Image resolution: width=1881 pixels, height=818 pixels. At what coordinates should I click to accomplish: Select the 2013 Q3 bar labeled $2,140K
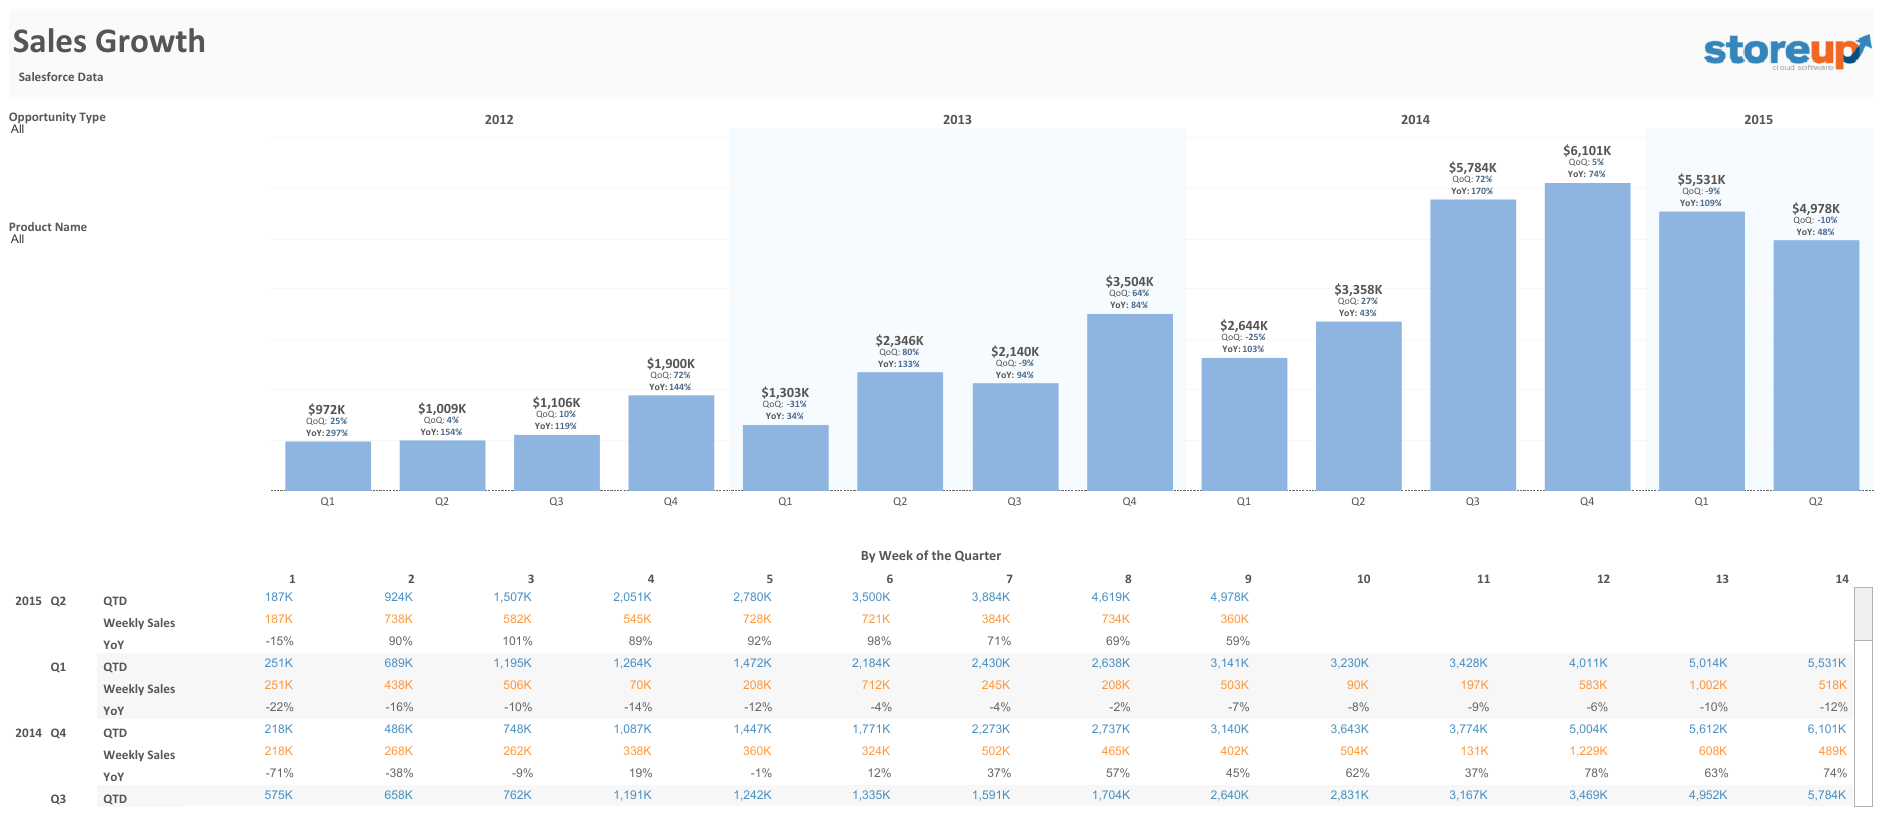click(x=1015, y=437)
